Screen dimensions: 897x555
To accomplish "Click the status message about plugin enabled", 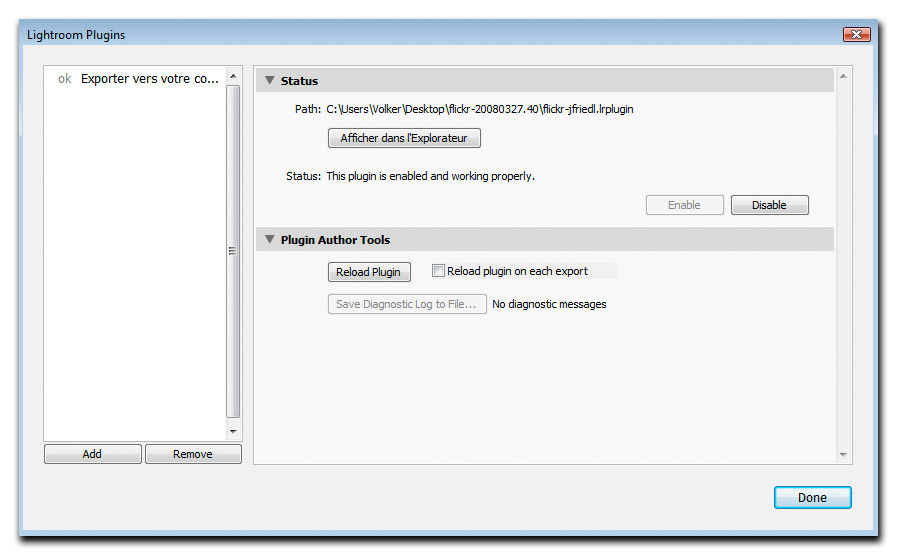I will coord(430,176).
